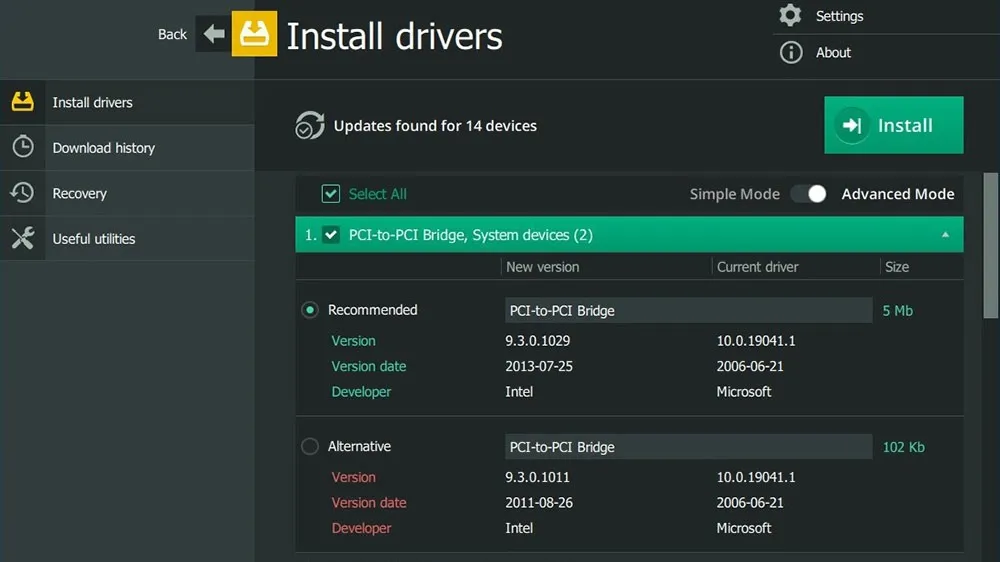Toggle the Select All checkbox
Screen dimensions: 1000x562
point(330,193)
